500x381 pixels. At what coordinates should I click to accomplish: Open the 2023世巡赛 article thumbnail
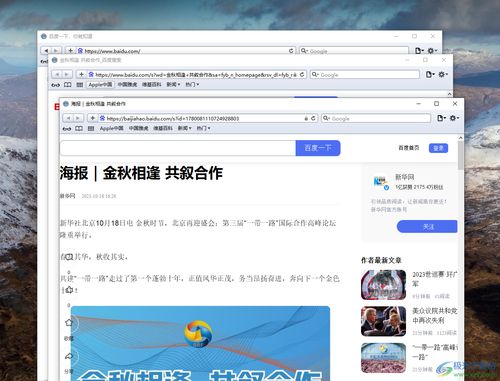click(383, 285)
